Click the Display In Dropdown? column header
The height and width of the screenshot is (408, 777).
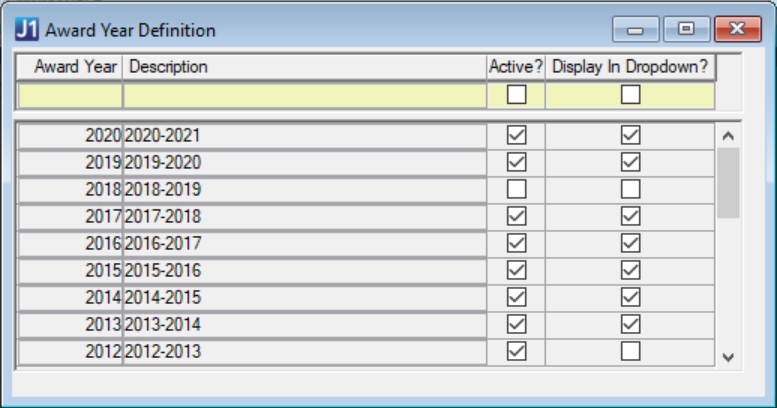pyautogui.click(x=630, y=67)
